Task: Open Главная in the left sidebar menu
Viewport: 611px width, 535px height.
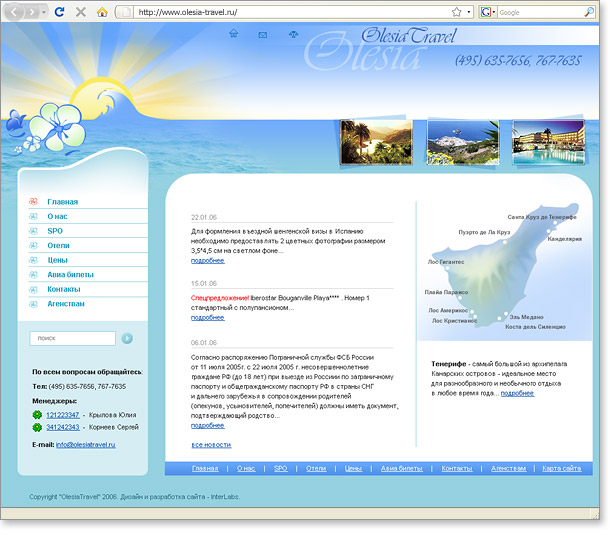Action: (62, 202)
